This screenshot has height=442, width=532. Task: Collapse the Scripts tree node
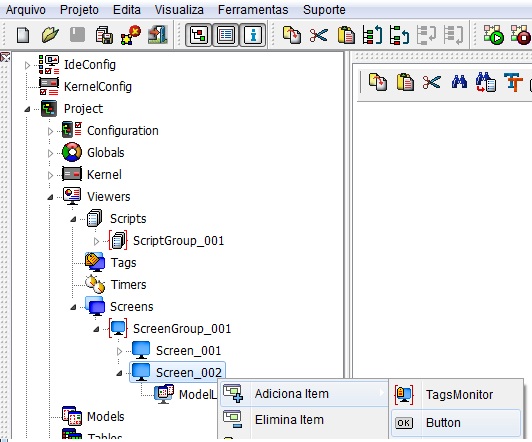pos(73,219)
